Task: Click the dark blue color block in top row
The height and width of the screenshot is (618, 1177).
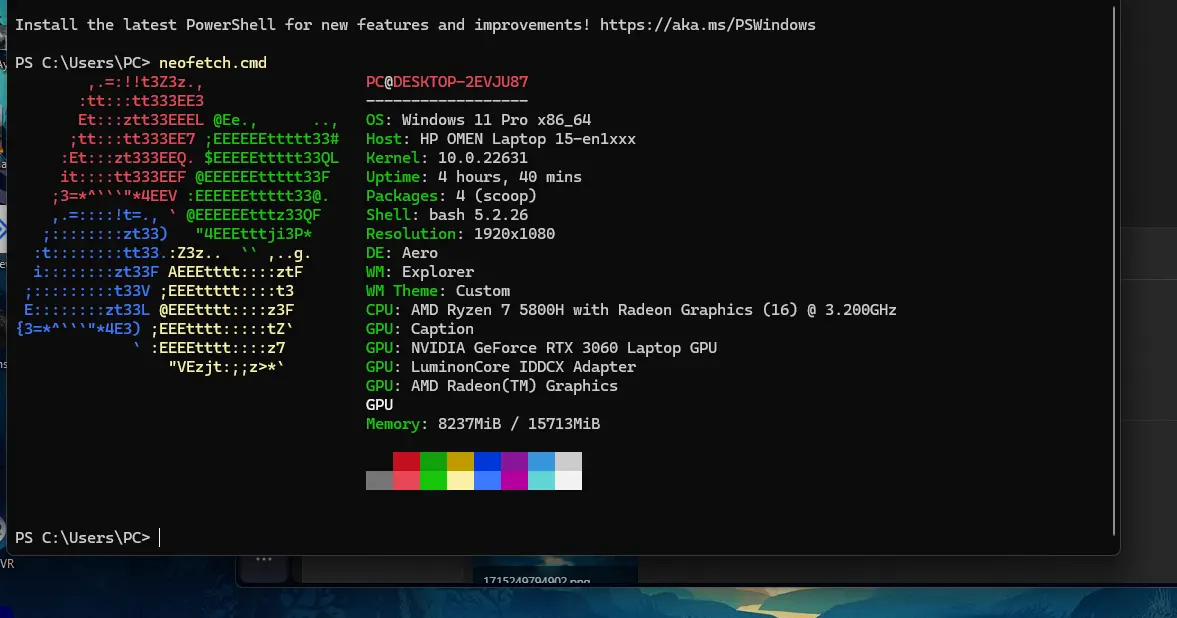Action: 487,461
